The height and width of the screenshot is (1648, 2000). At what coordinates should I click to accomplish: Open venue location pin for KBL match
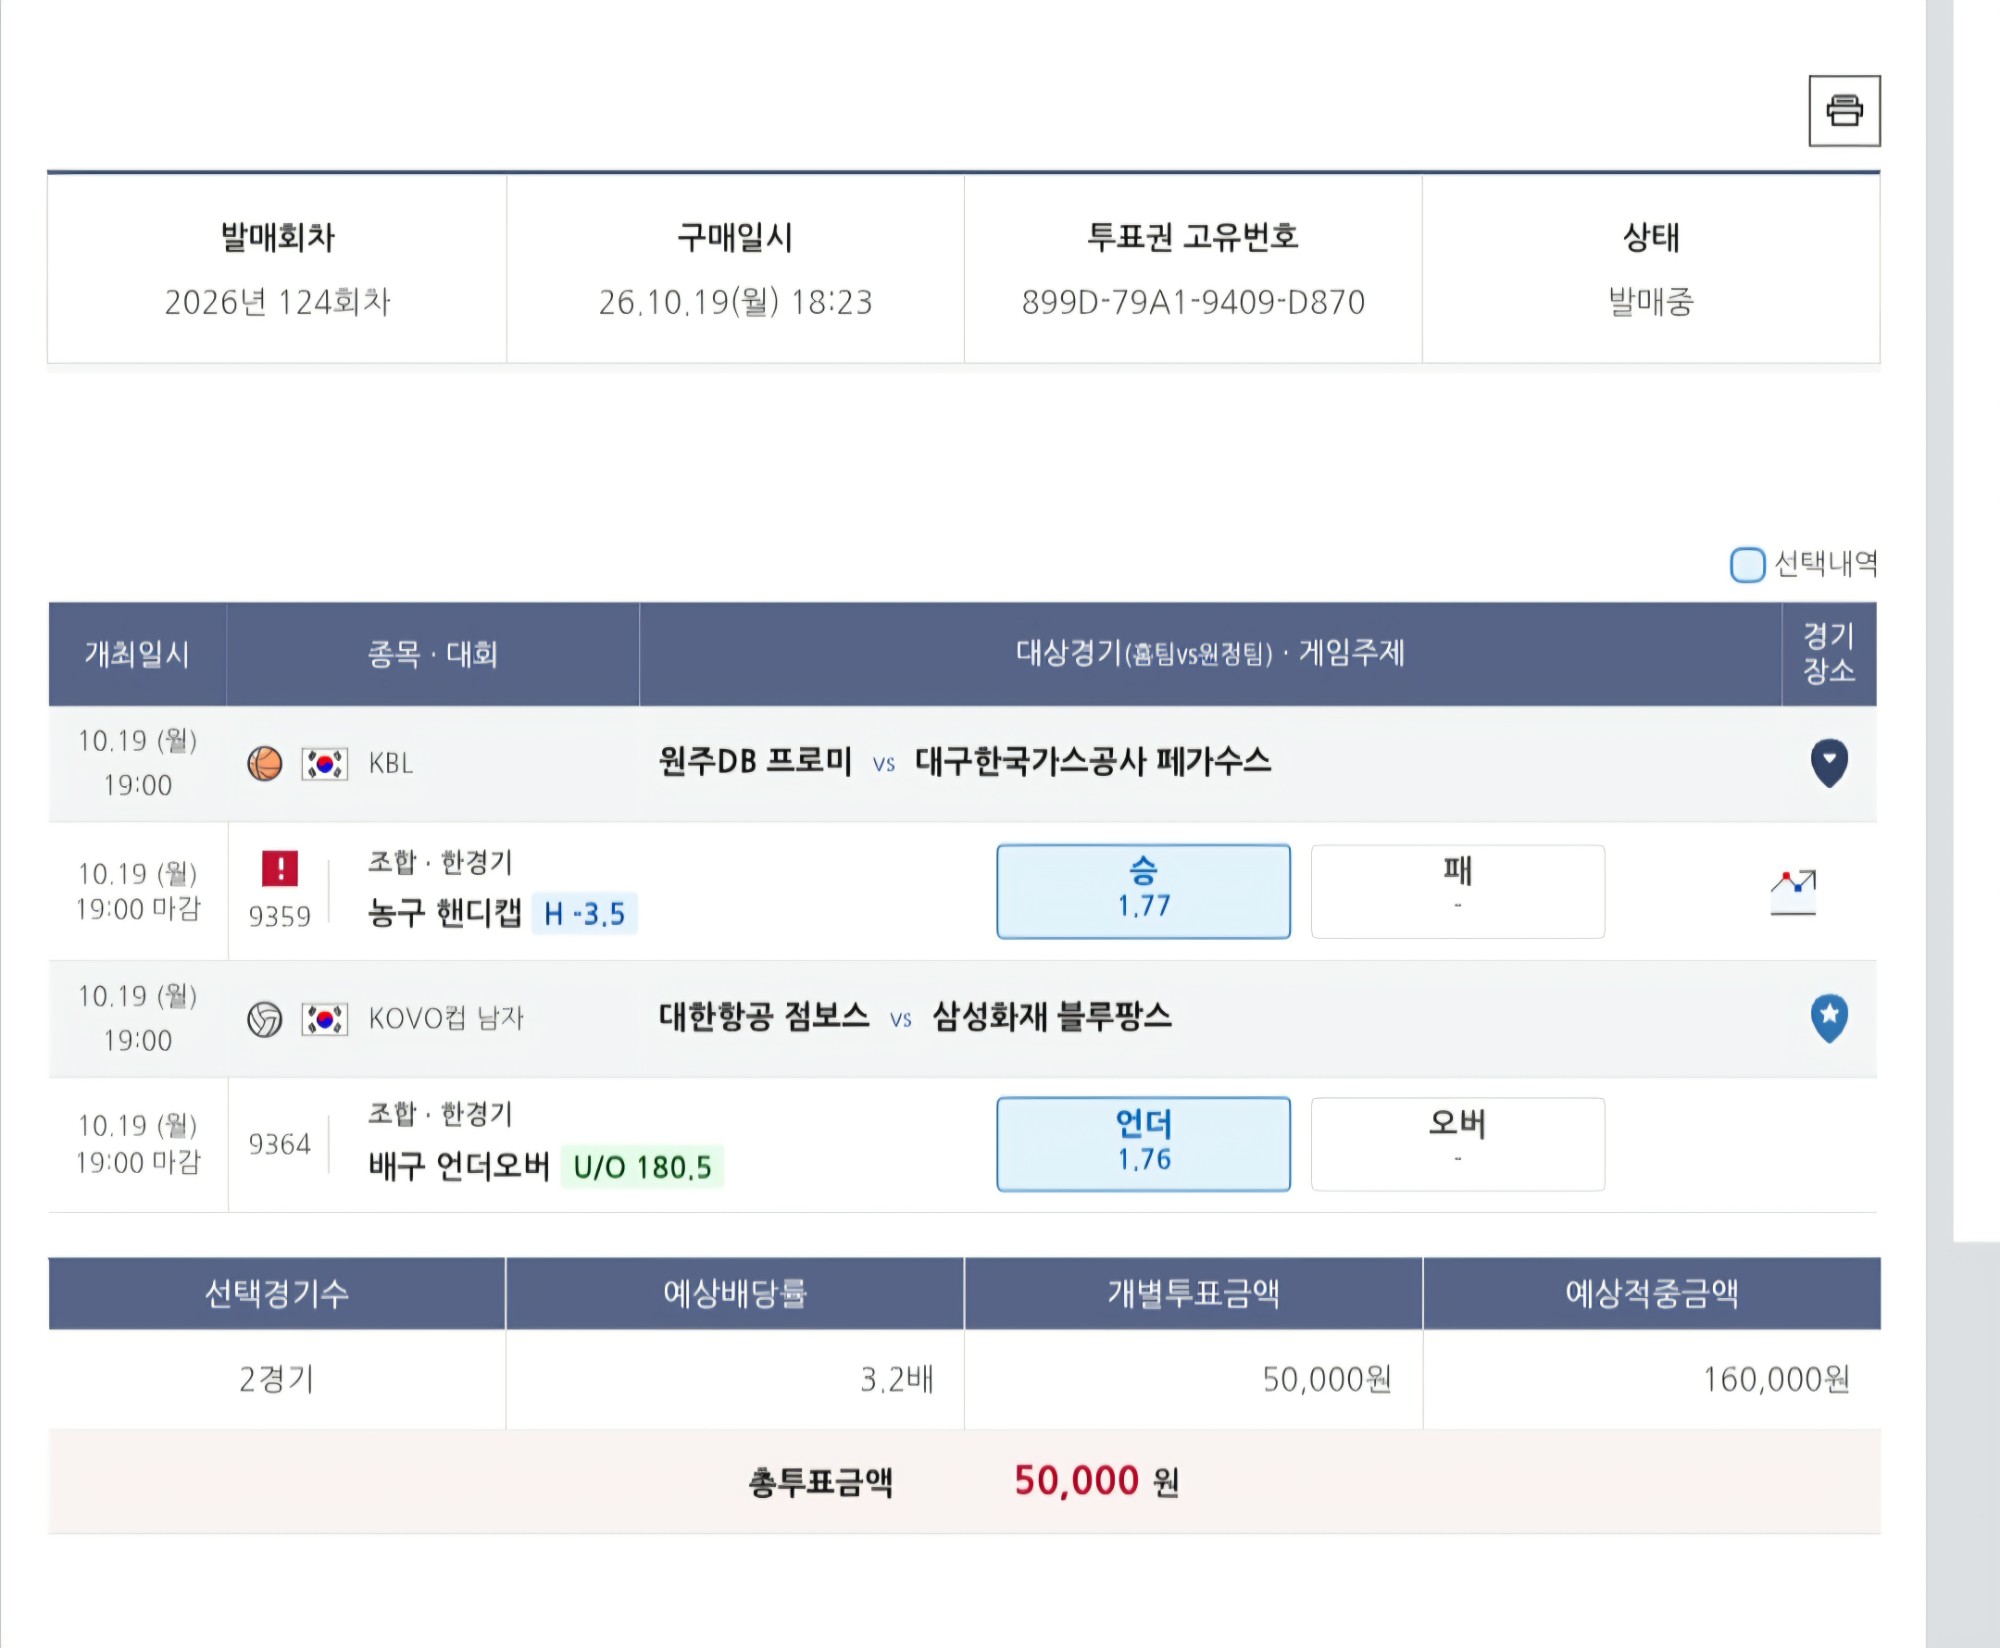point(1829,763)
